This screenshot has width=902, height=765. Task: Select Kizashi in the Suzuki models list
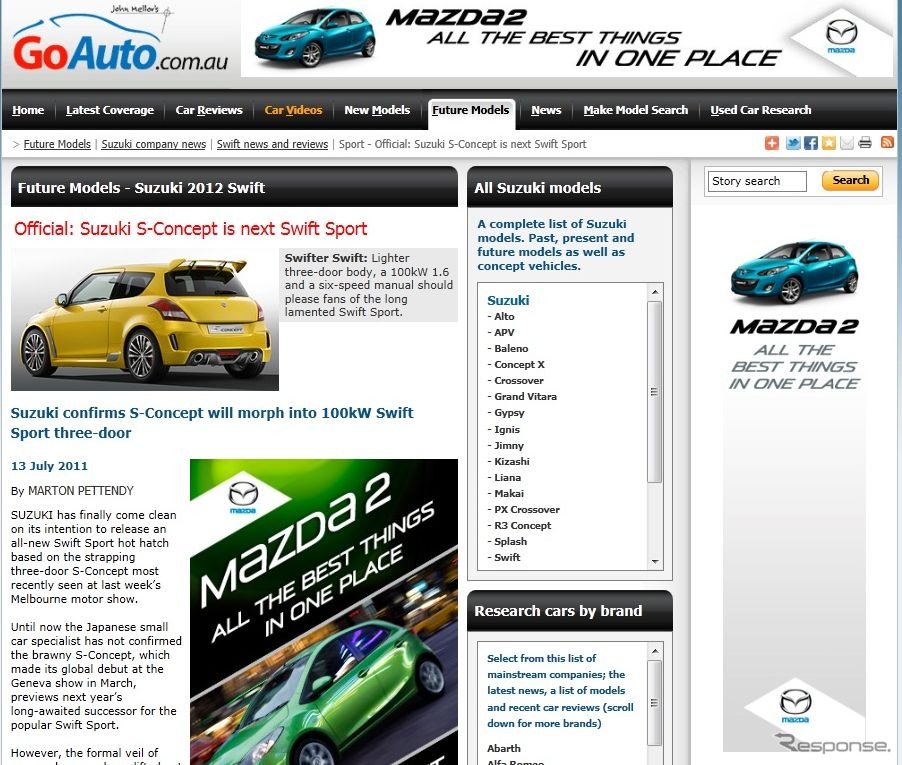point(511,462)
